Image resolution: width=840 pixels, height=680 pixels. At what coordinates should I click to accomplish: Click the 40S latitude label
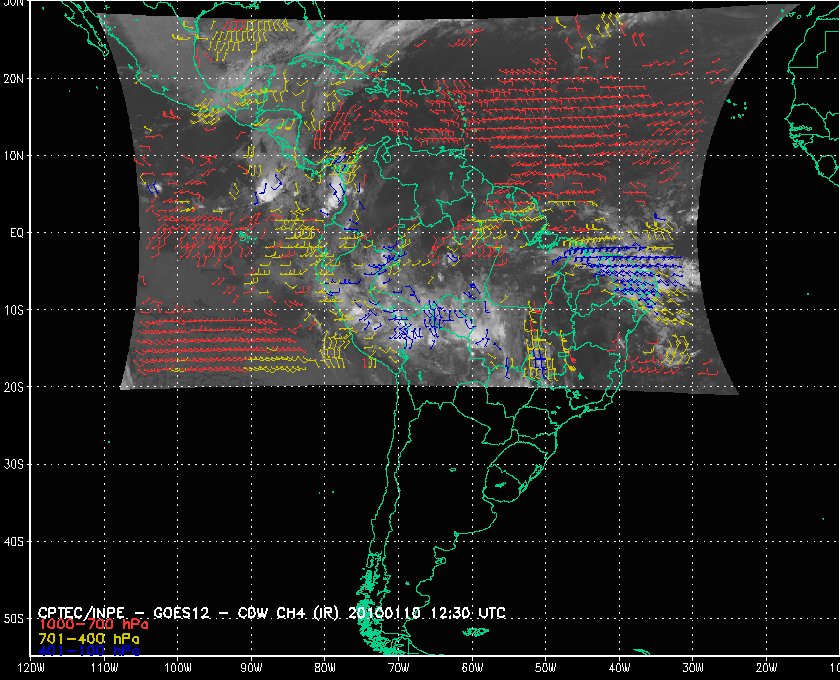(x=13, y=542)
